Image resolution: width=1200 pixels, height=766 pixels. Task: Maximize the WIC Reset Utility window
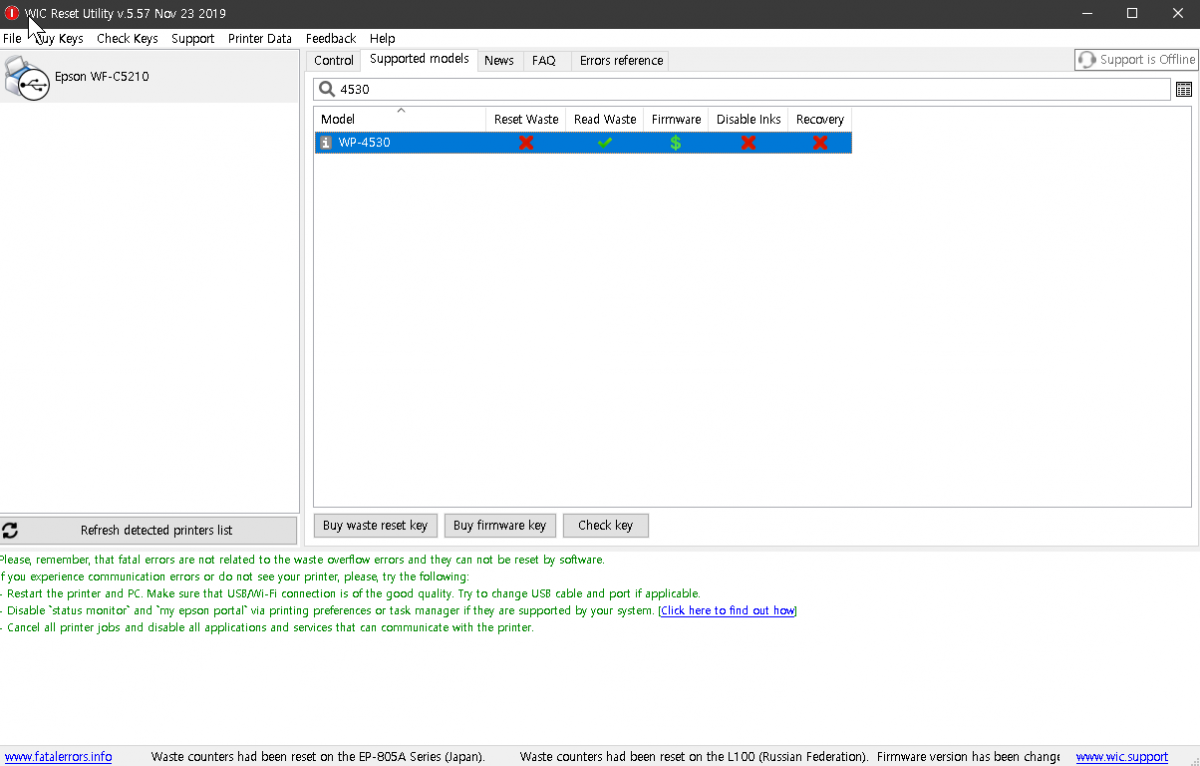pos(1132,14)
